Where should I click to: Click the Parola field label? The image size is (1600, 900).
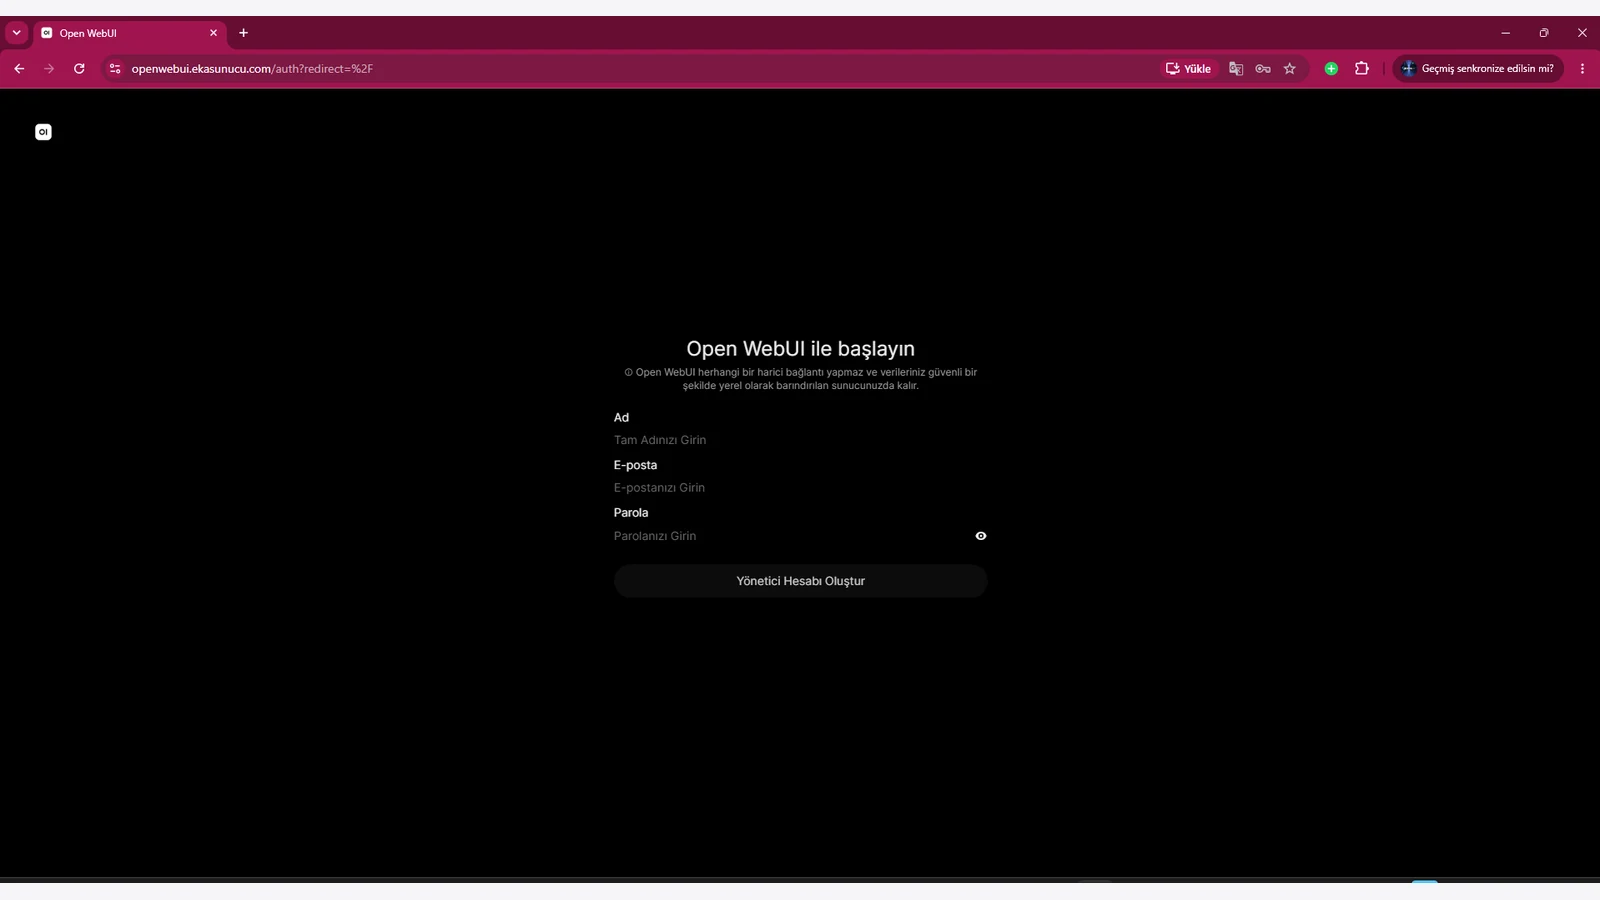pyautogui.click(x=631, y=513)
